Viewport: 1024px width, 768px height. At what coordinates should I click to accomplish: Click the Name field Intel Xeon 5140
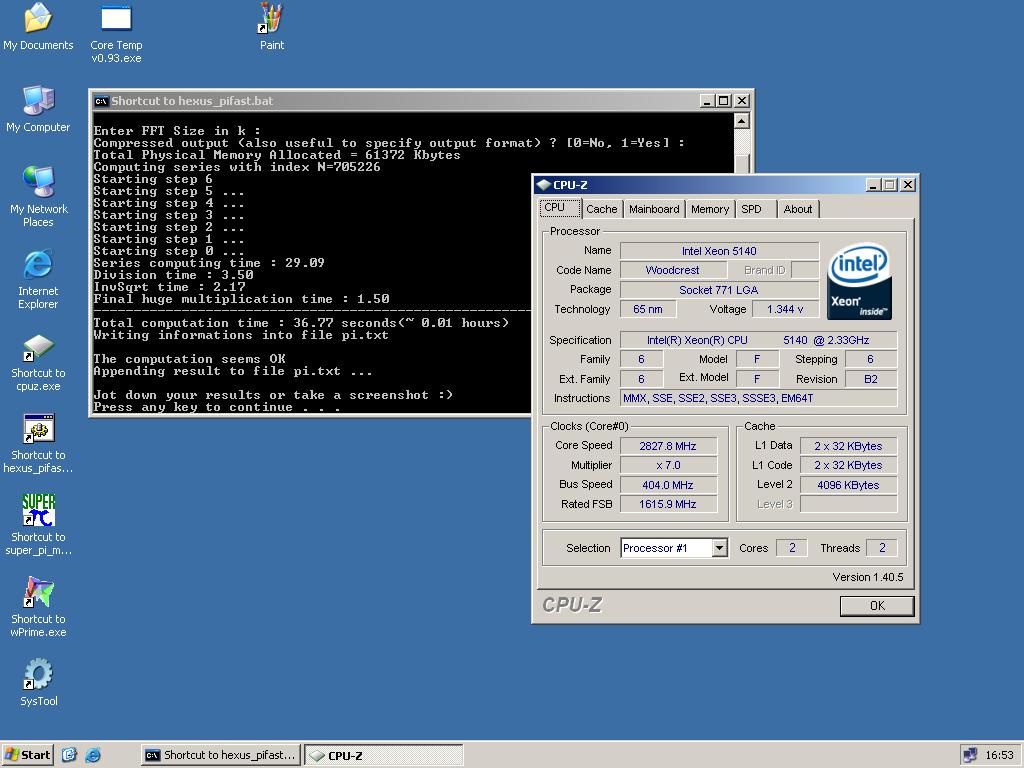coord(719,251)
